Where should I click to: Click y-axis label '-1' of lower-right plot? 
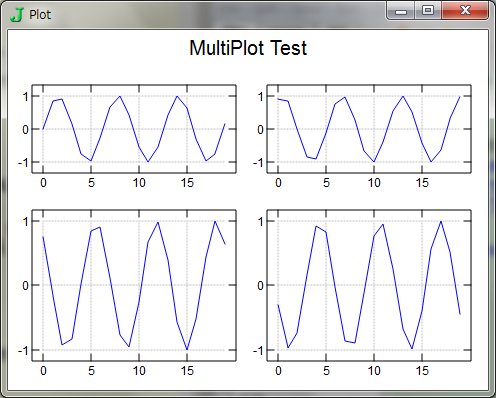click(259, 351)
